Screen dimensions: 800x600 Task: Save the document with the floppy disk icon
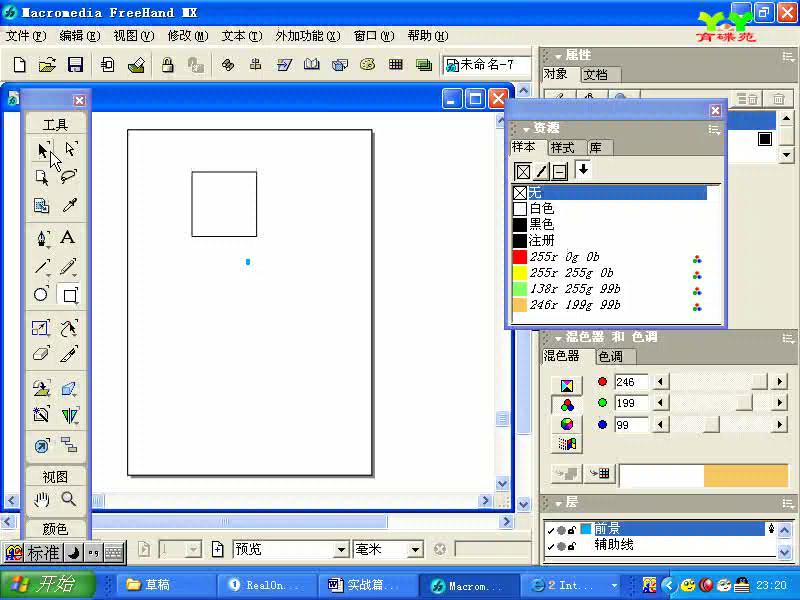coord(76,65)
